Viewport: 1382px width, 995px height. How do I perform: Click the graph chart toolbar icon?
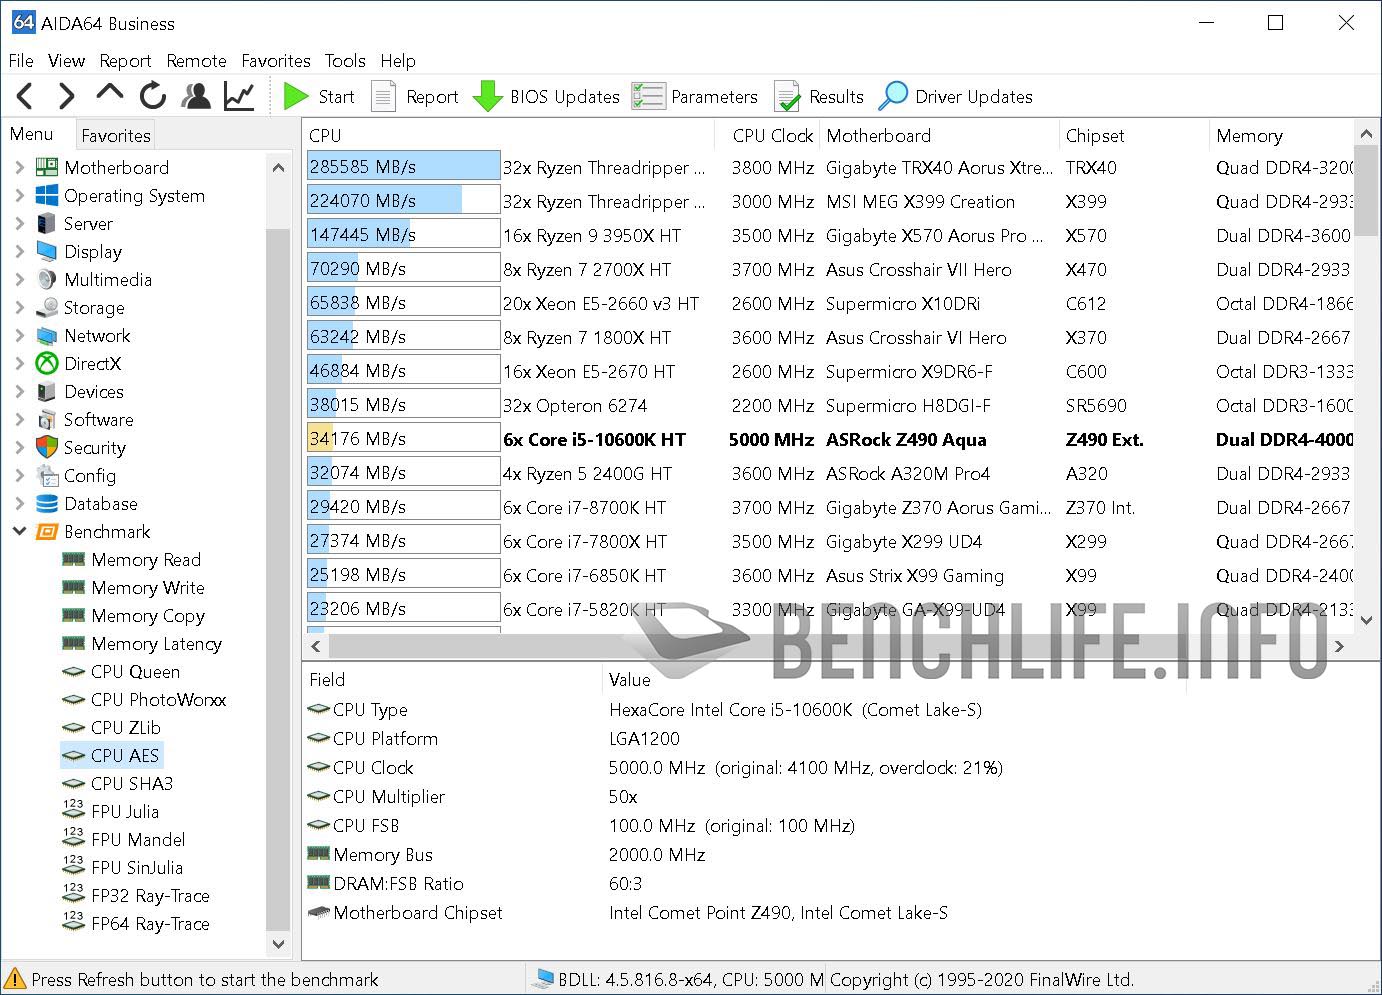point(239,96)
